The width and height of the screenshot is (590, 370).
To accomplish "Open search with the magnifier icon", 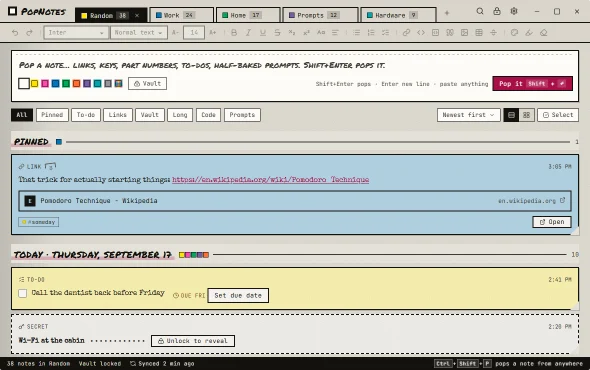I will (x=480, y=11).
